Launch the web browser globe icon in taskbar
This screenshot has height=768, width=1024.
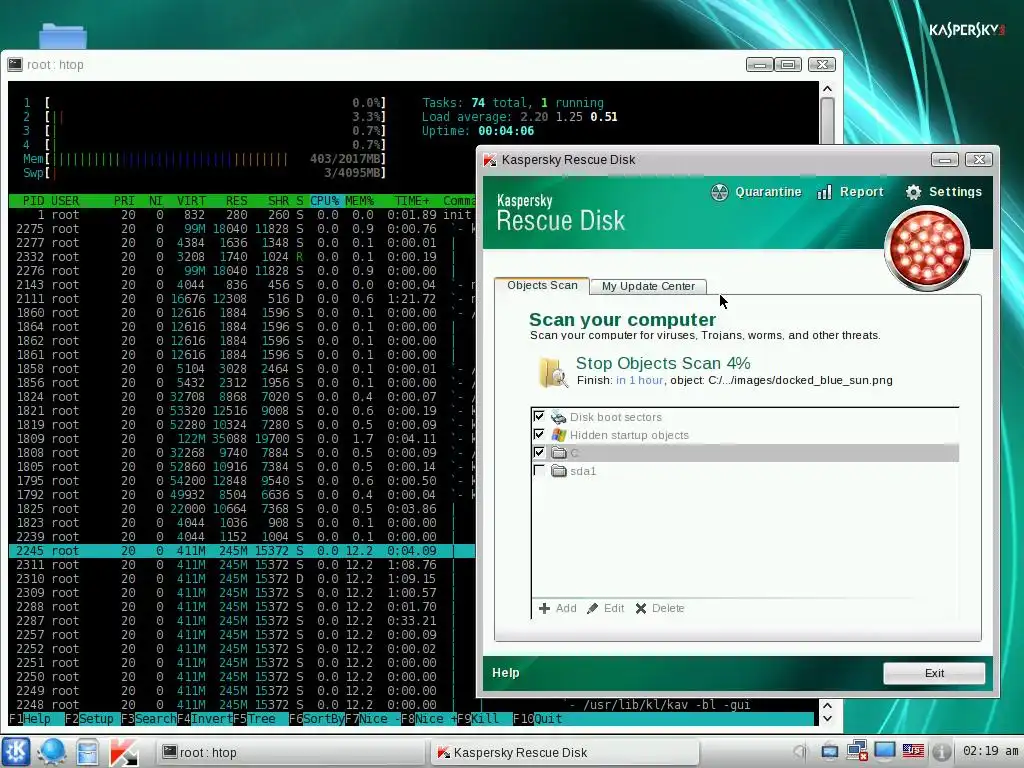point(51,752)
